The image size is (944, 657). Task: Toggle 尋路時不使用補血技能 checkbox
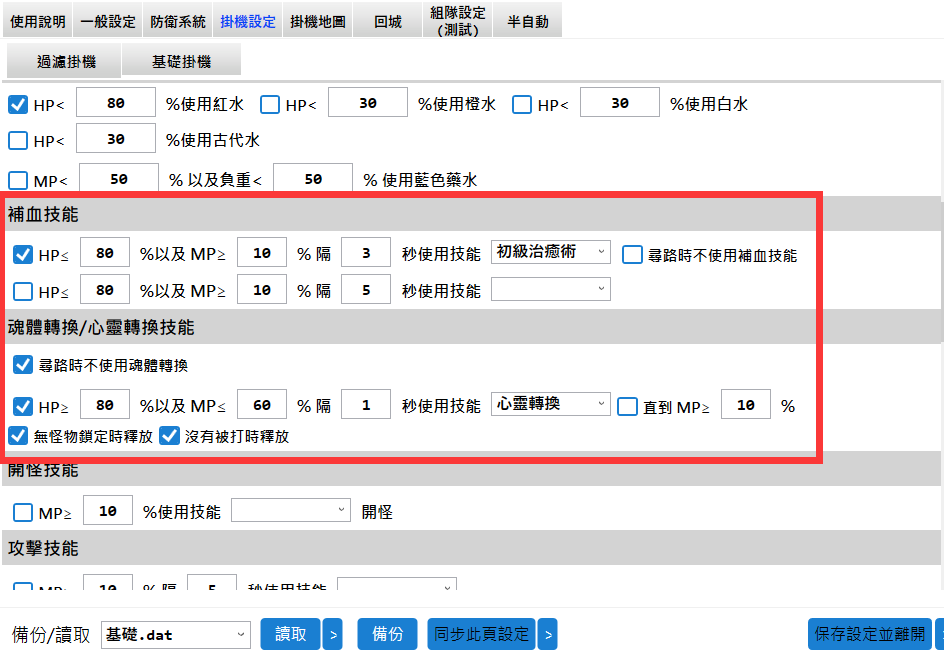coord(632,255)
